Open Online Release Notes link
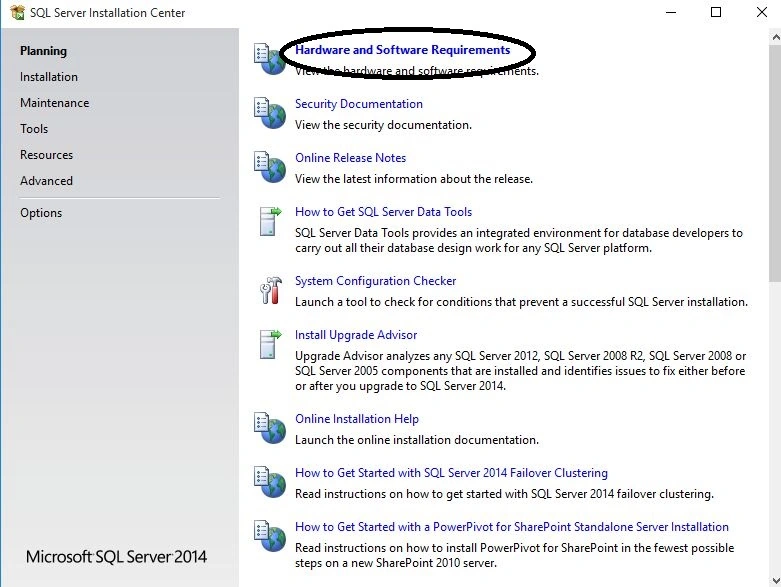The height and width of the screenshot is (587, 781). tap(350, 158)
